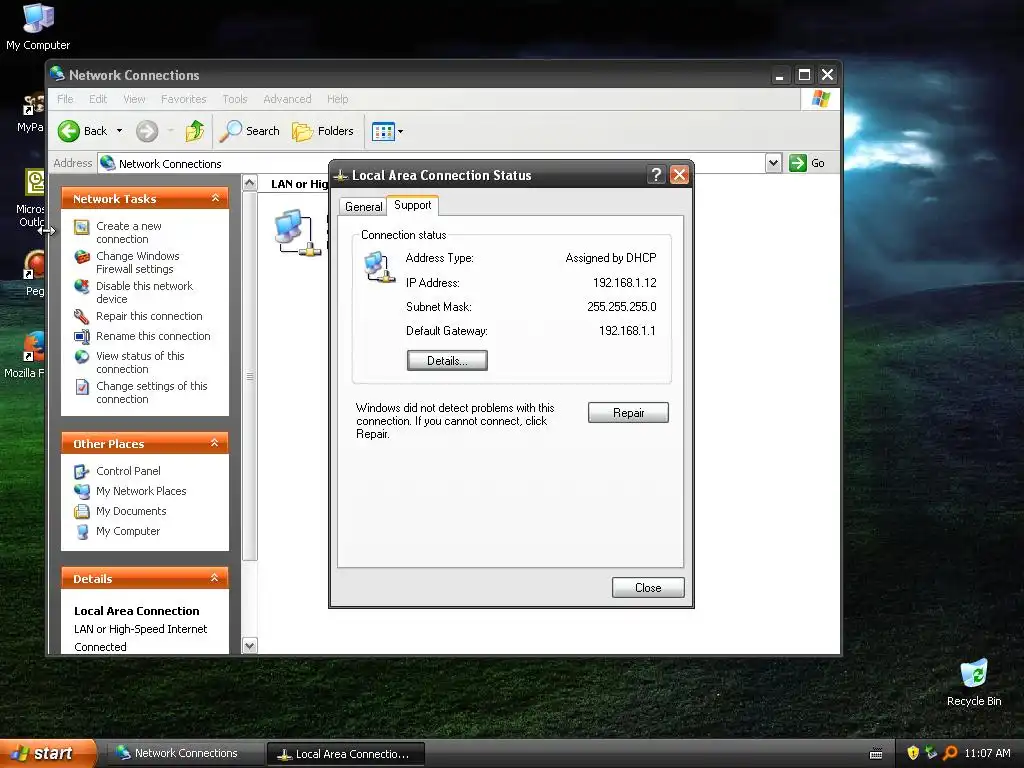The height and width of the screenshot is (768, 1024).
Task: Click the Control Panel icon
Action: click(82, 471)
